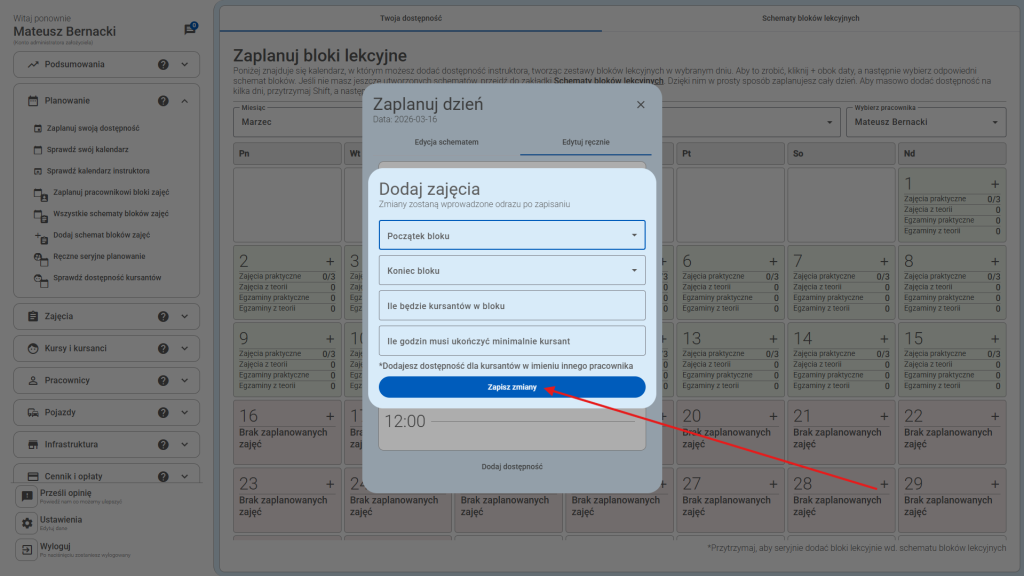1024x576 pixels.
Task: Close the Zaplanuj dzień dialog
Action: [x=640, y=104]
